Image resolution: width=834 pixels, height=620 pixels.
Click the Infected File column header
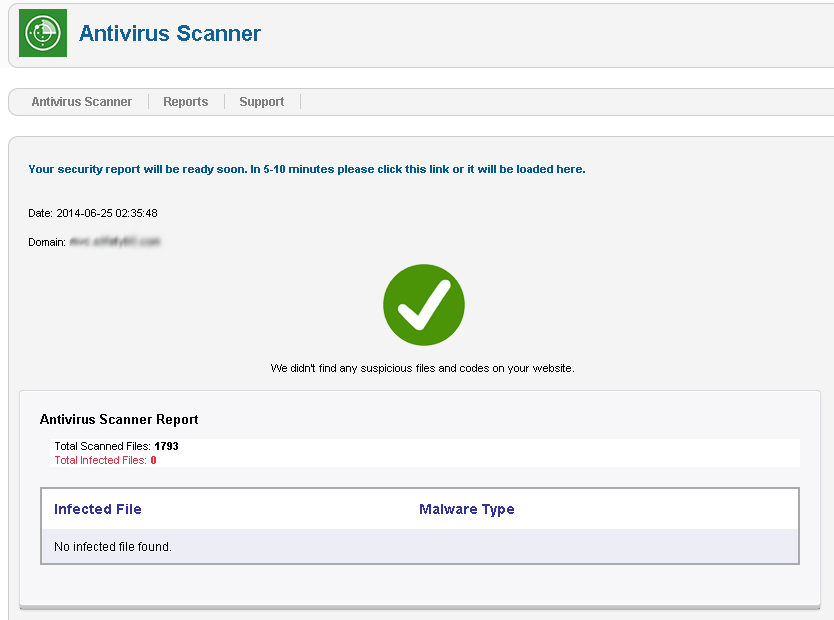point(98,509)
